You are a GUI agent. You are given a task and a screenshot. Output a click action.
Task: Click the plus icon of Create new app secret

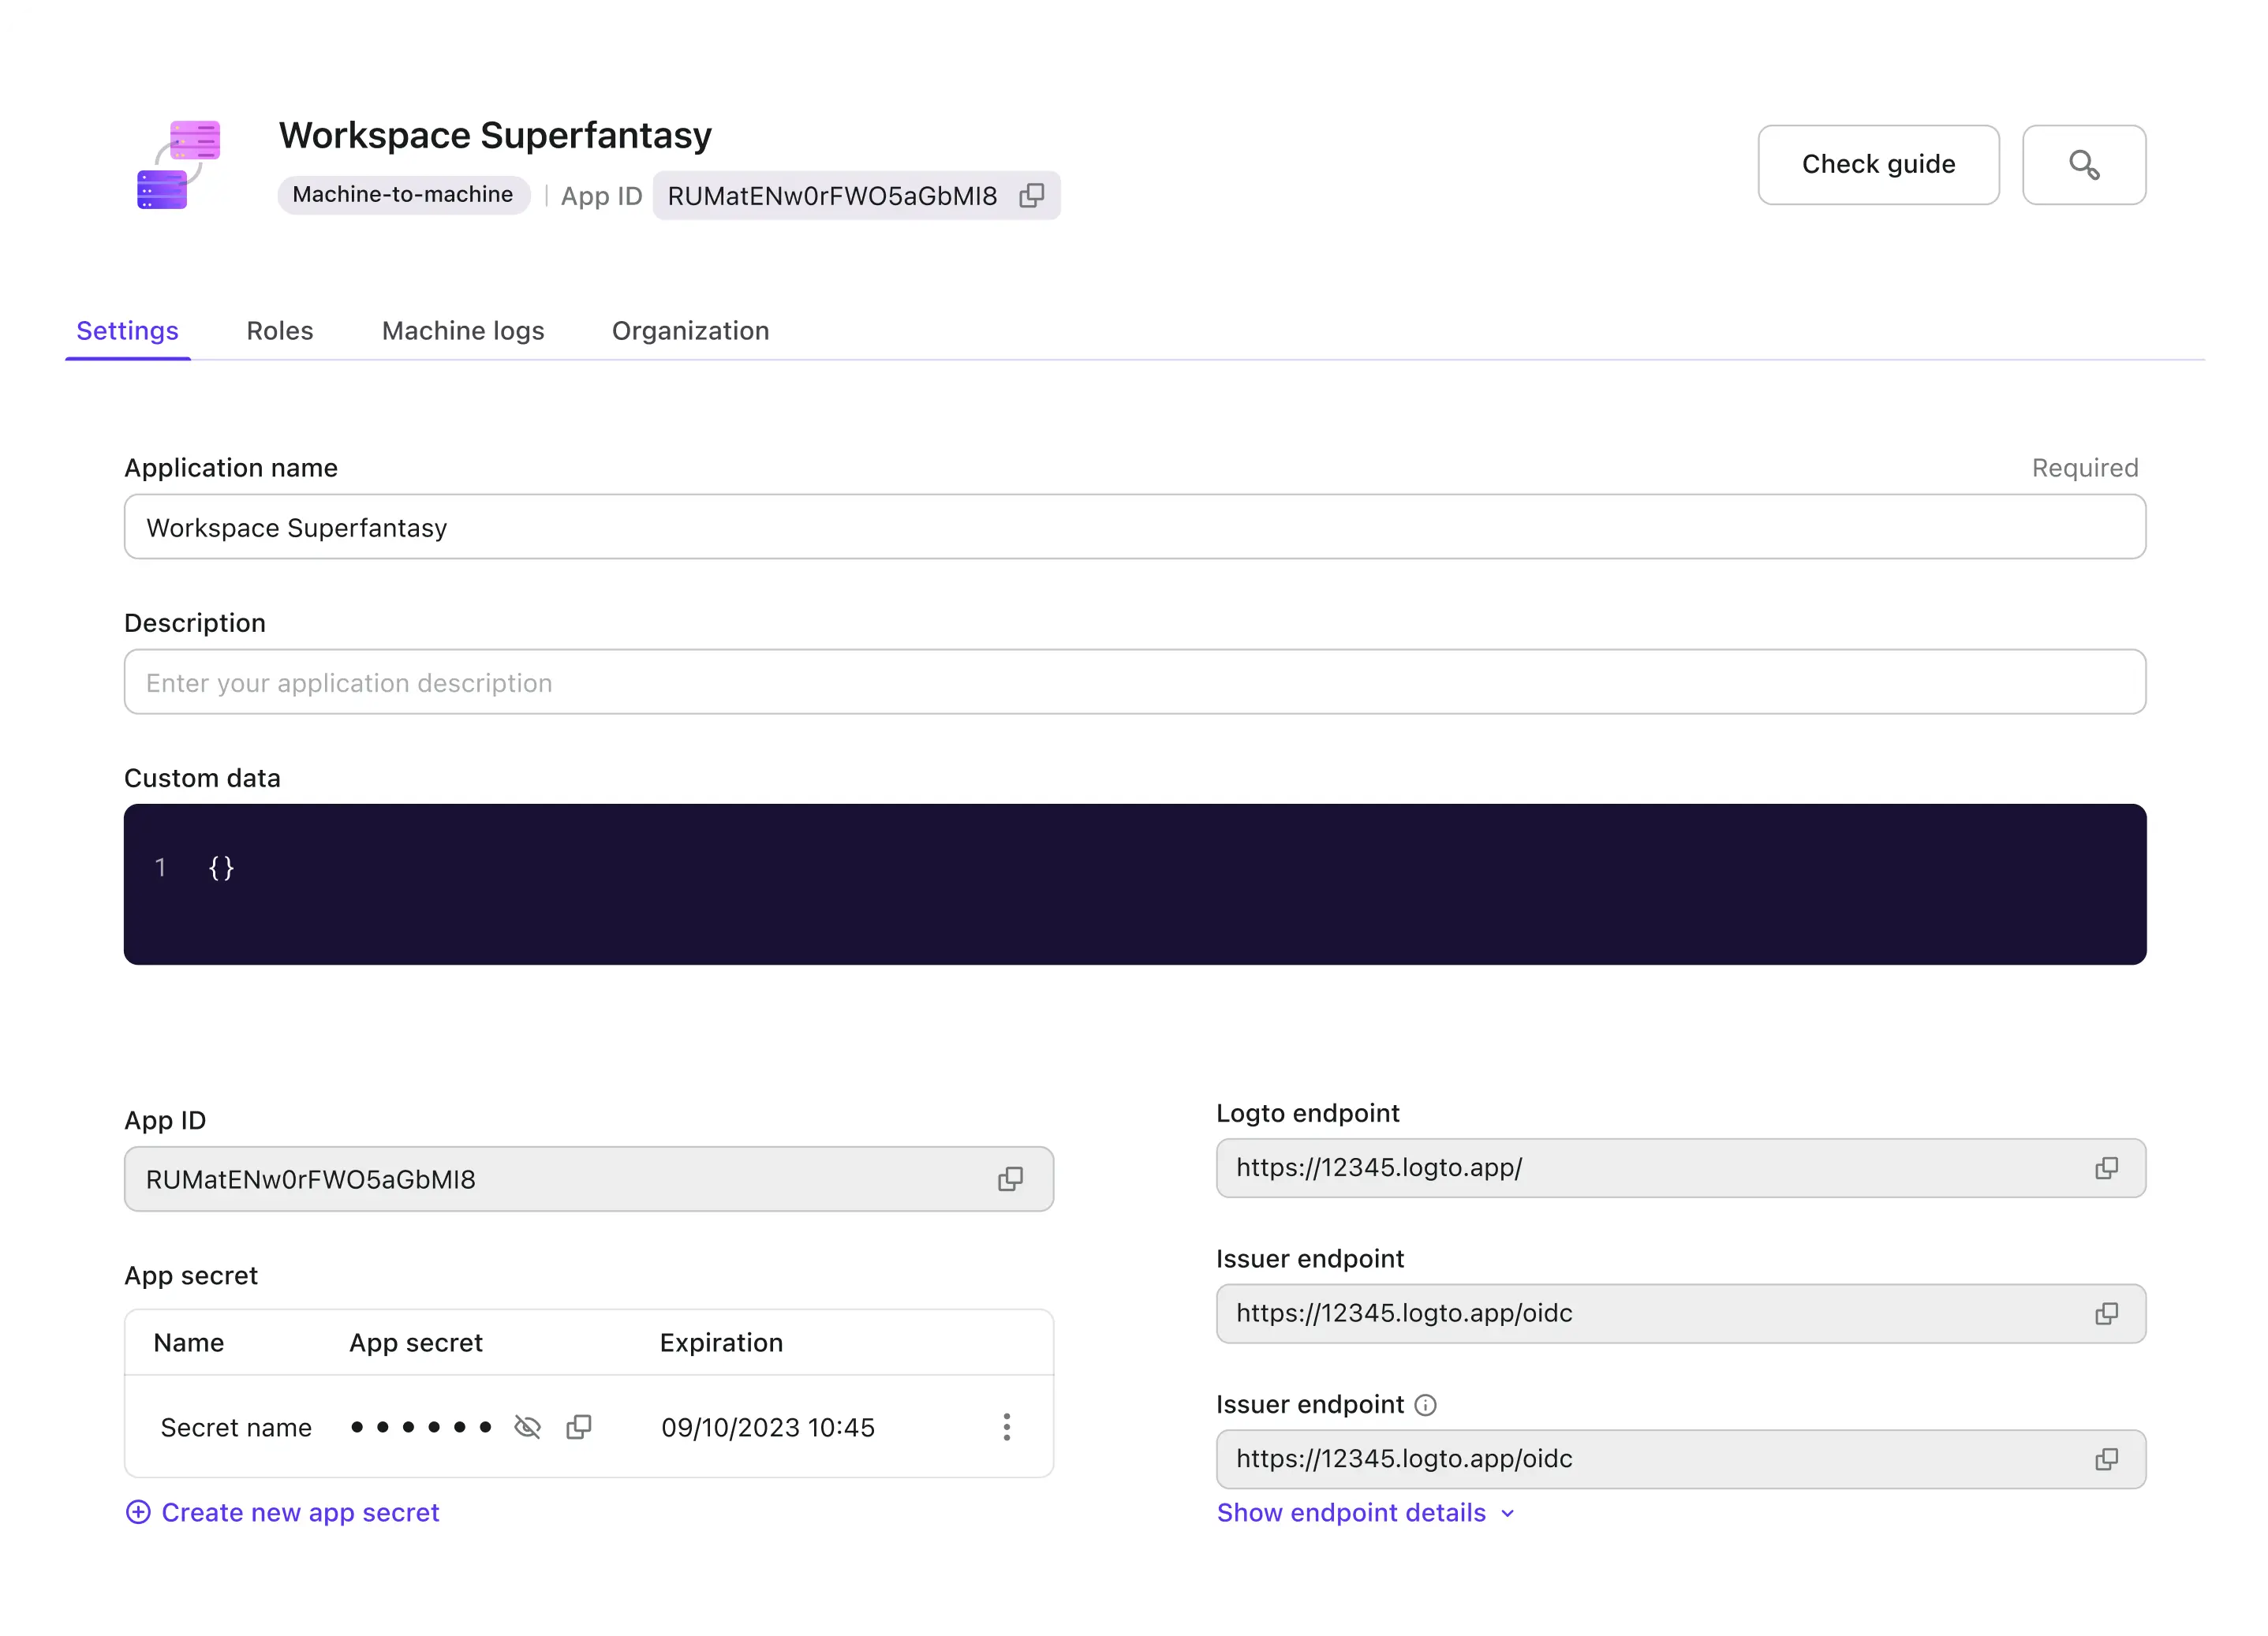(x=138, y=1512)
